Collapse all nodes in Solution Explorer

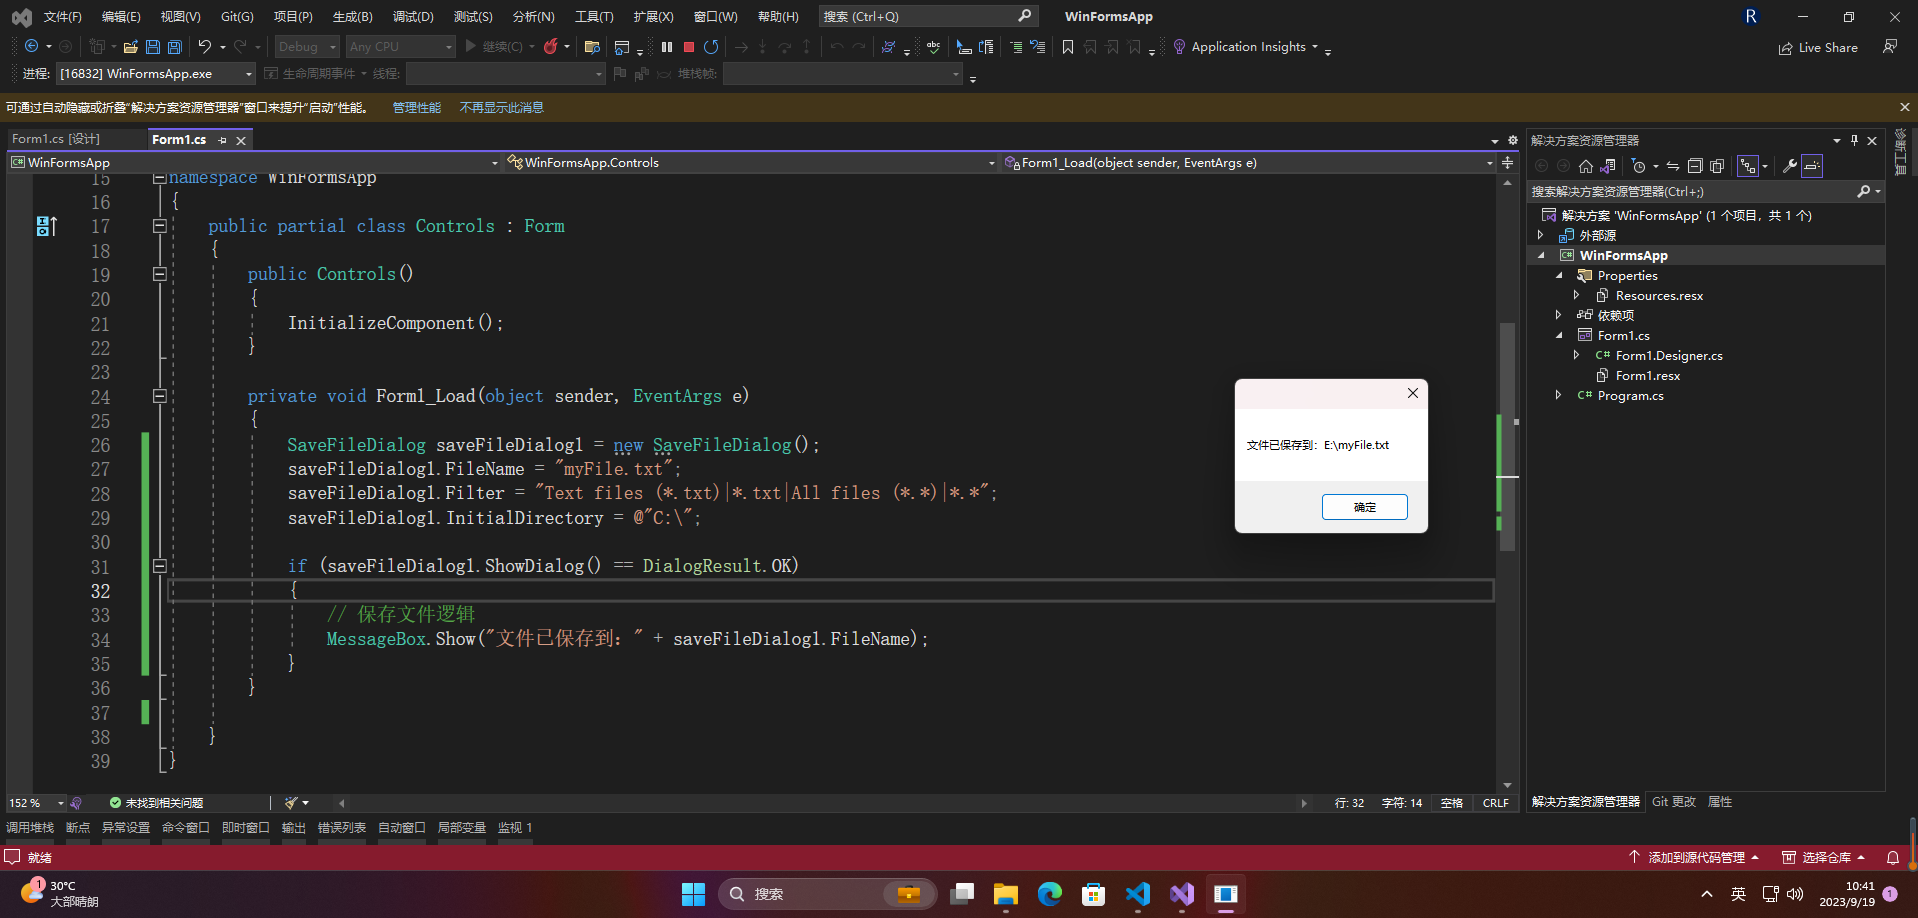pyautogui.click(x=1695, y=166)
